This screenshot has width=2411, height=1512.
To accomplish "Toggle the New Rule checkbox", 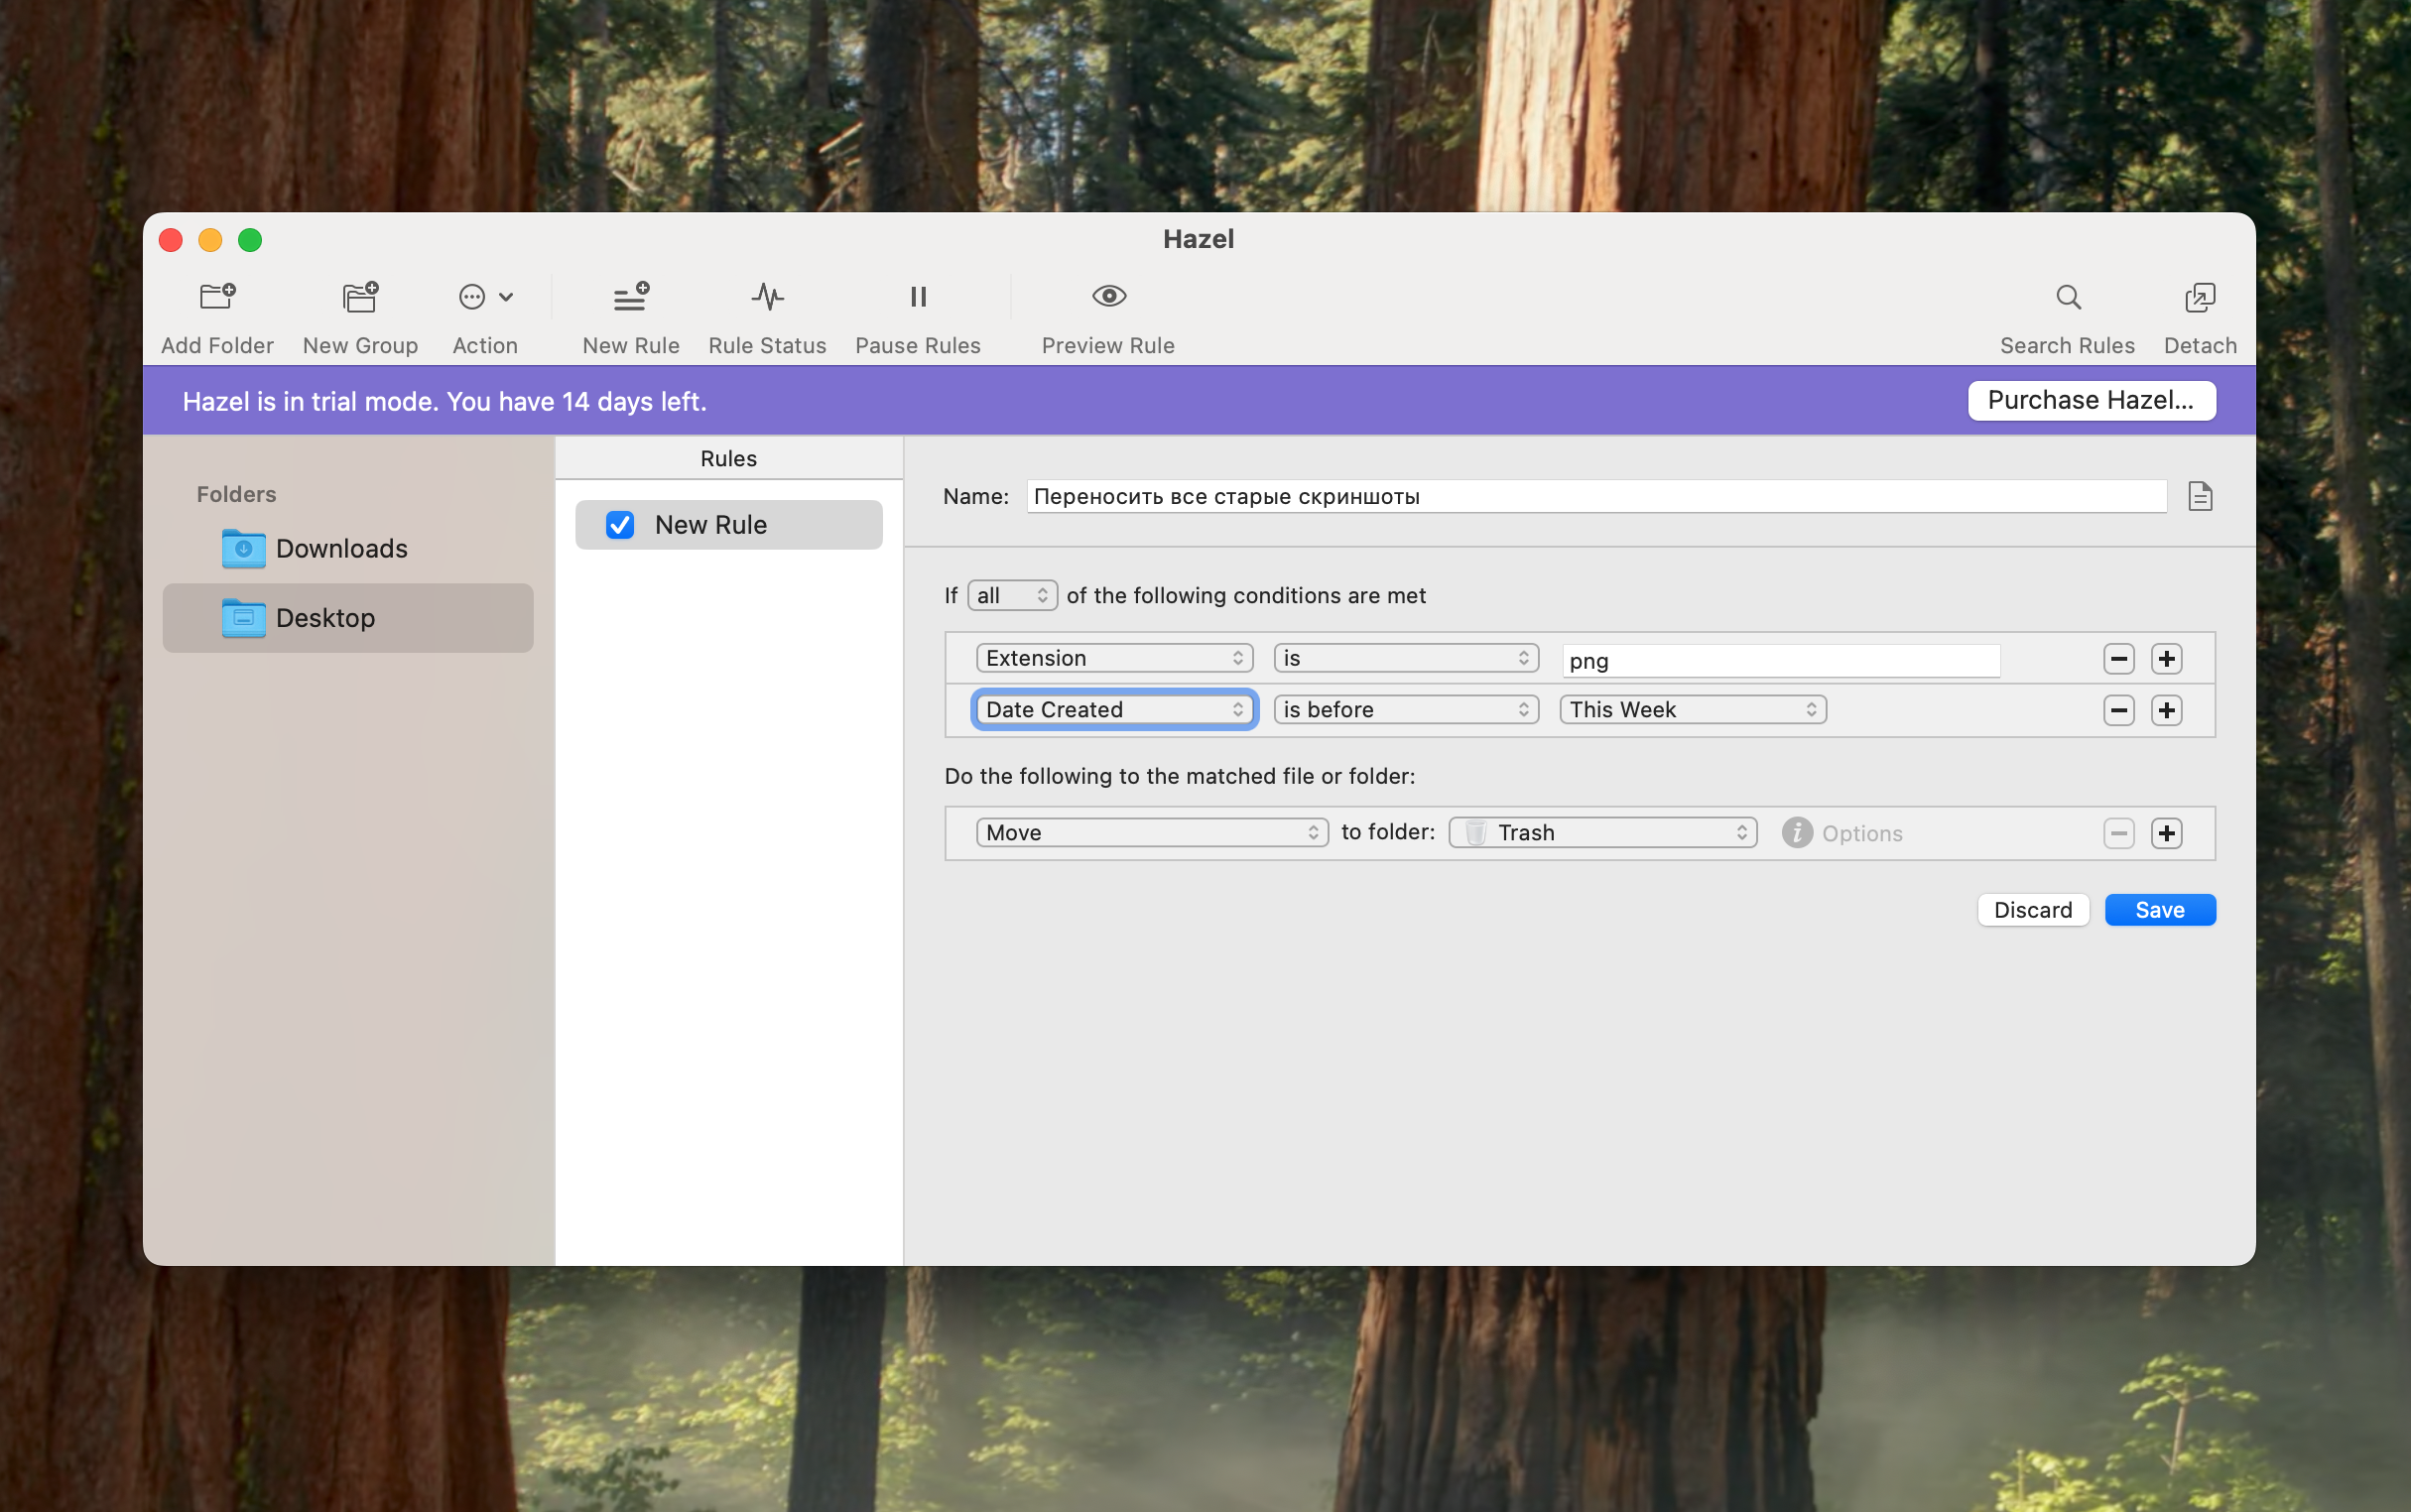I will click(x=620, y=525).
